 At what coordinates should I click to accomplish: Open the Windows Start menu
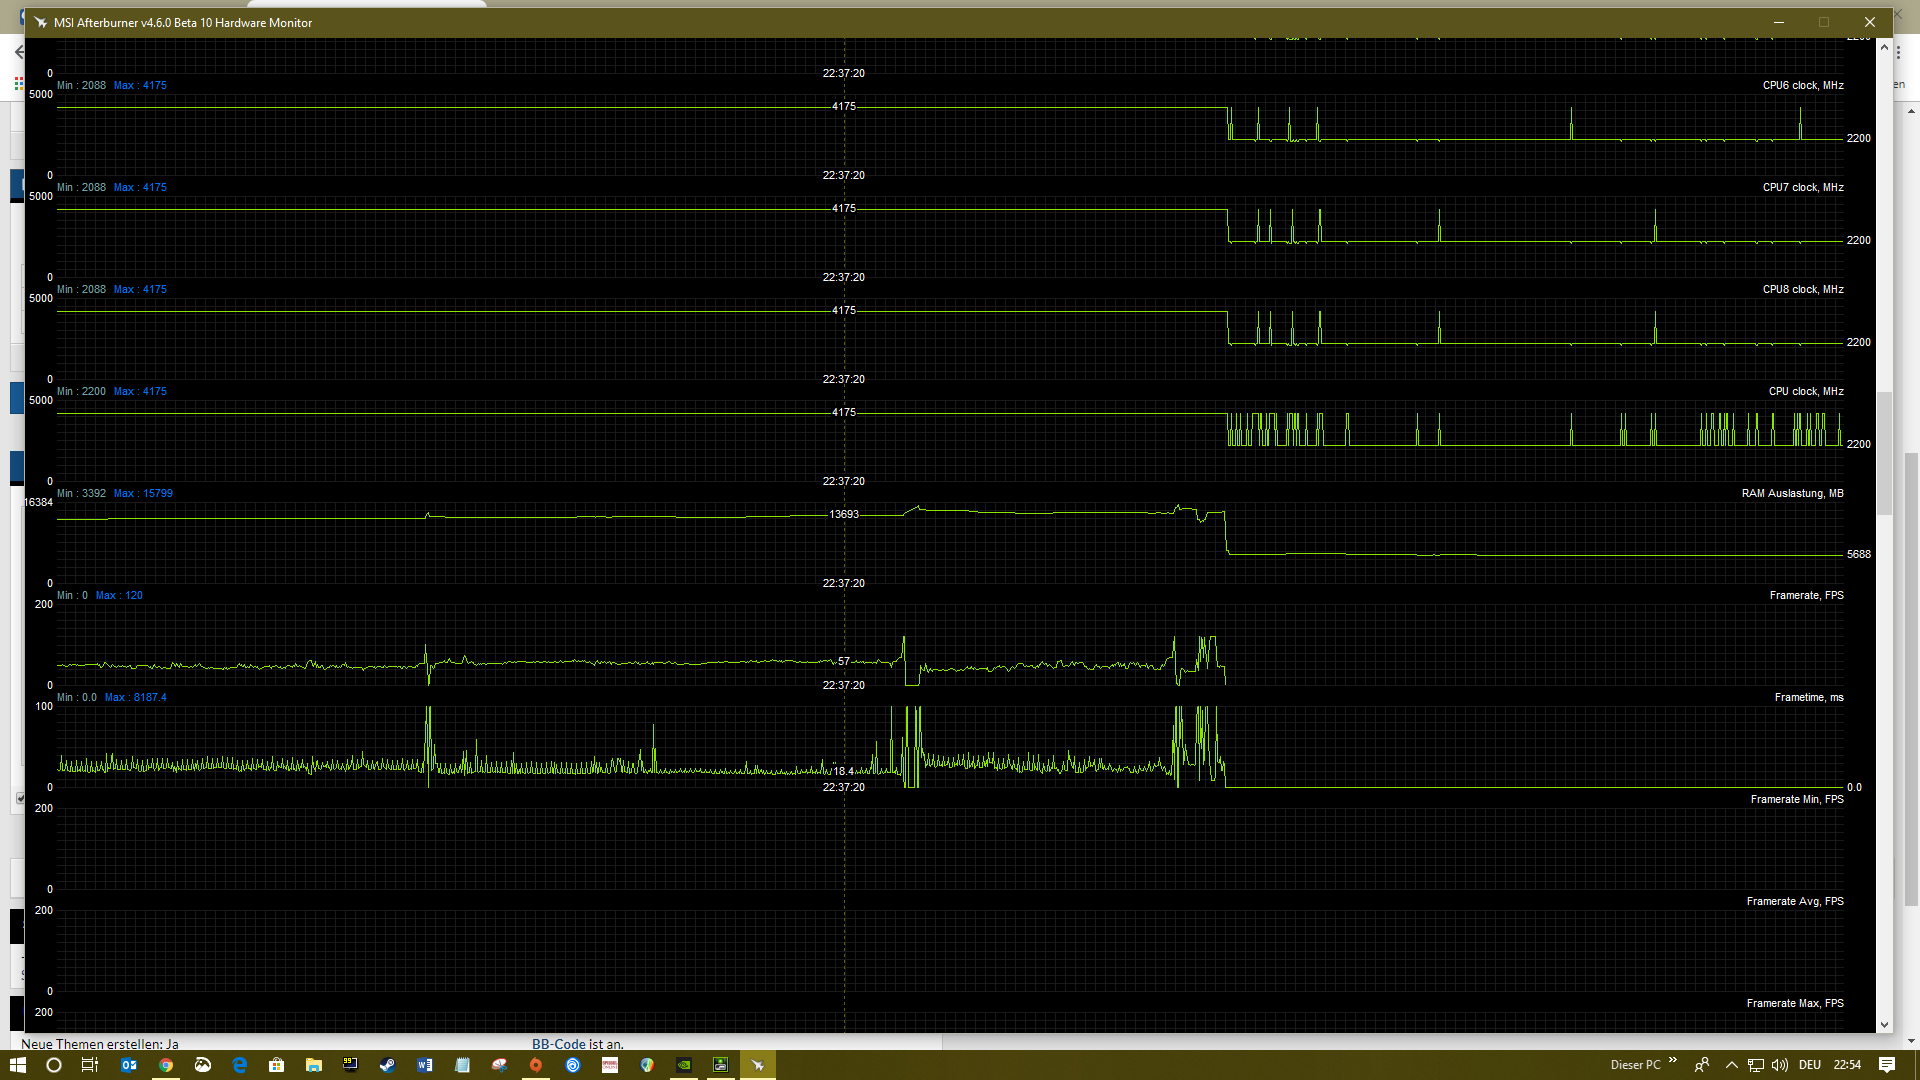click(18, 1065)
